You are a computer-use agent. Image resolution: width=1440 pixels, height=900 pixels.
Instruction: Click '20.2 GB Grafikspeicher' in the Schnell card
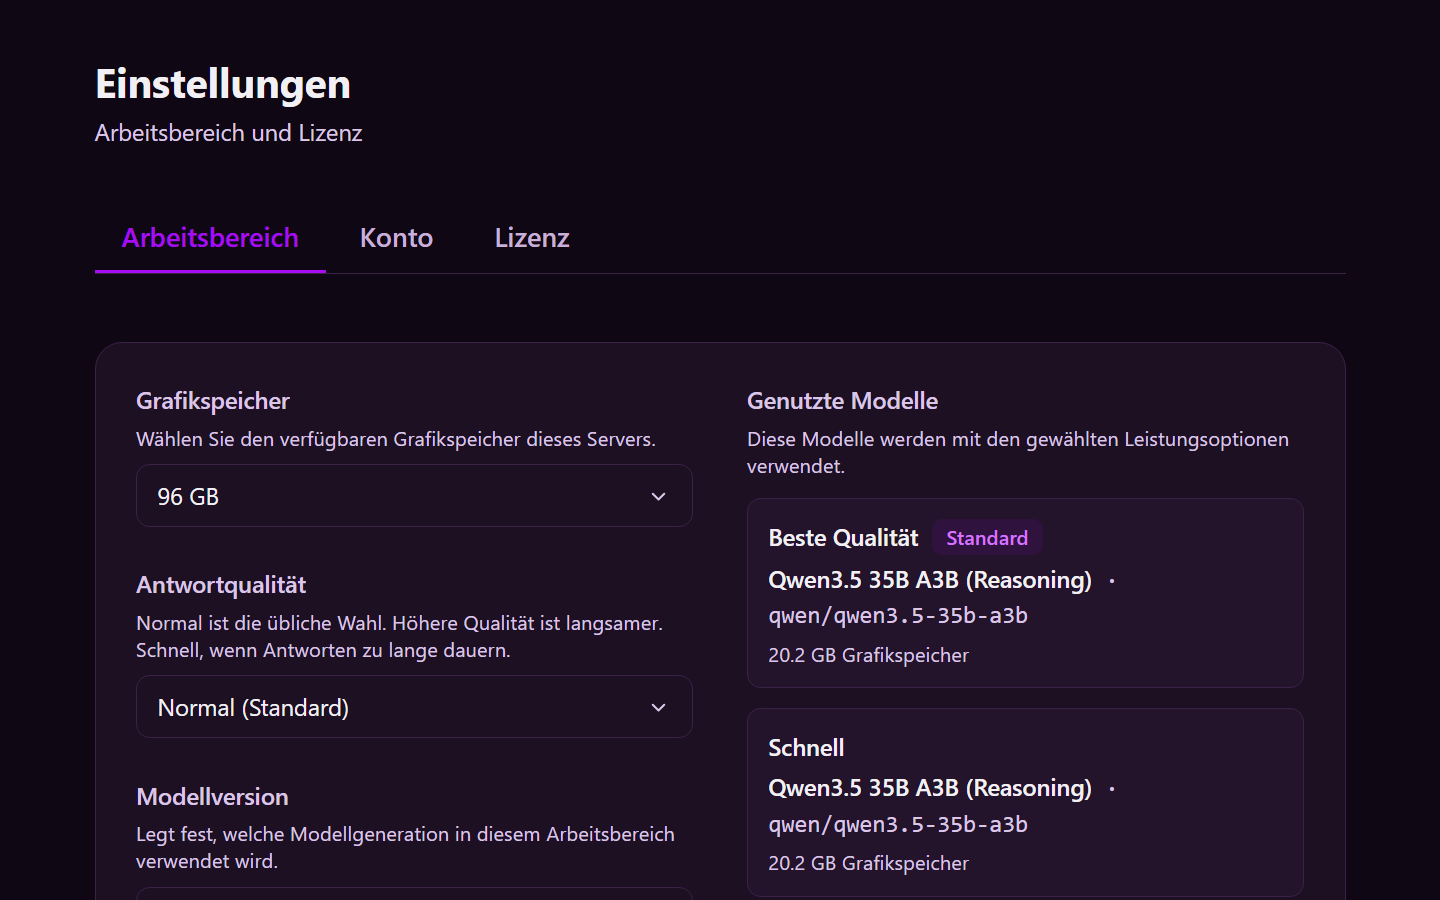[868, 863]
